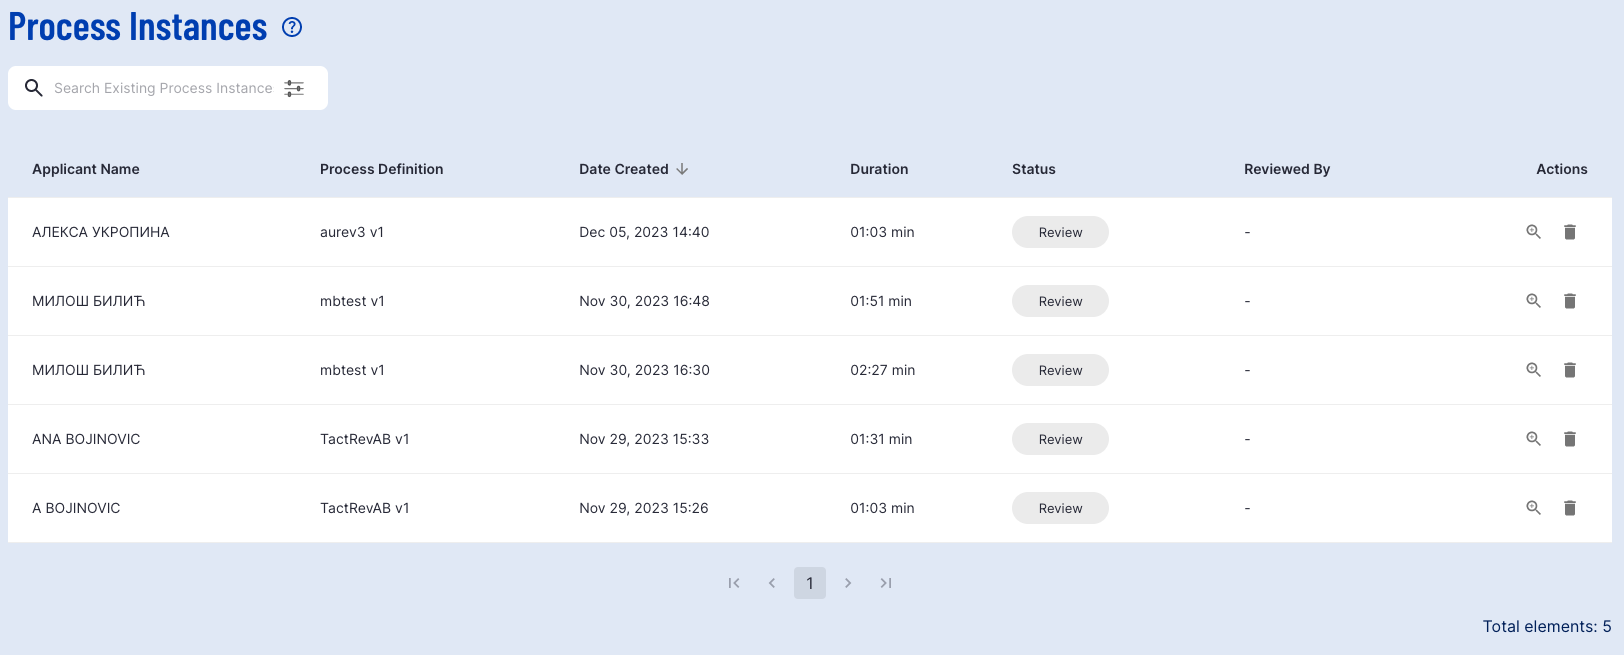Go to the first page
1624x655 pixels.
point(734,583)
